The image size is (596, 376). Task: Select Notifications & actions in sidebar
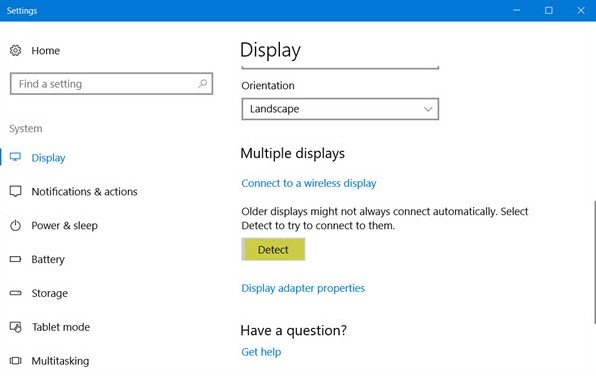84,192
